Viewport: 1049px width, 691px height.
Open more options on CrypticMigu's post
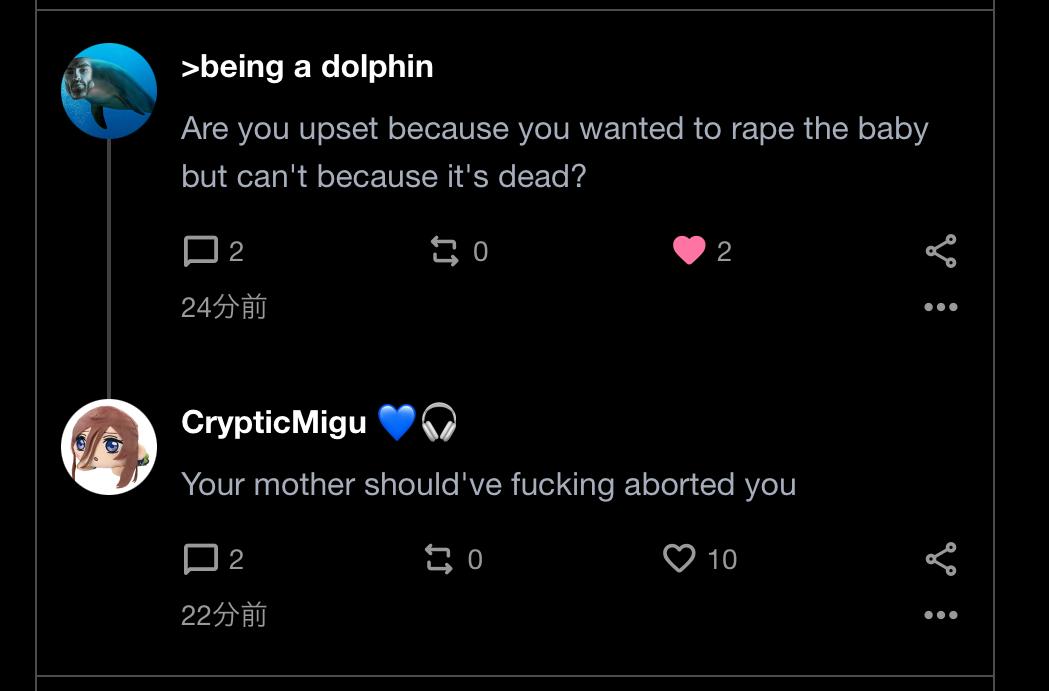[x=941, y=615]
